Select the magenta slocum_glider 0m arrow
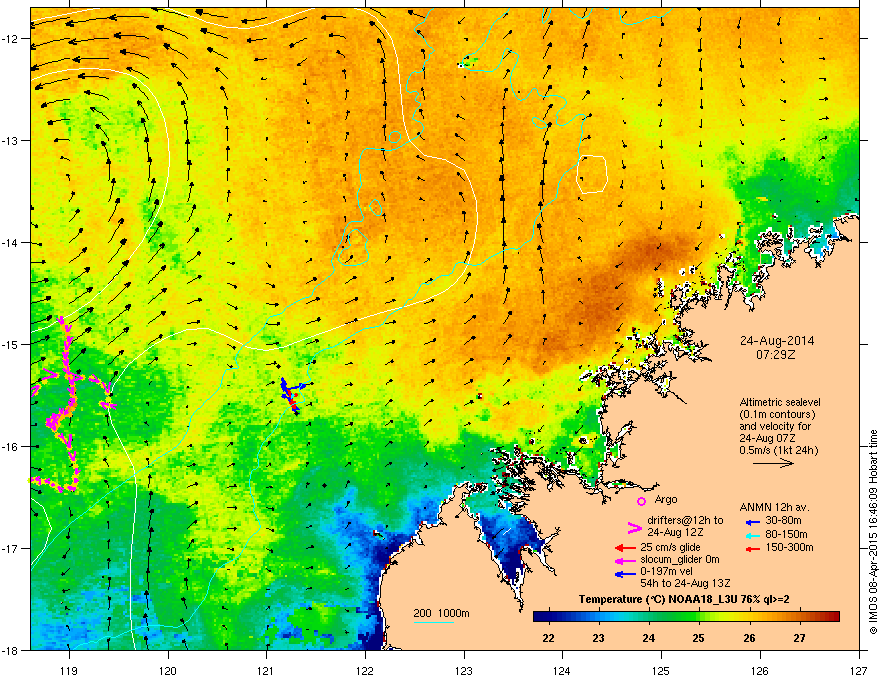This screenshot has height=680, width=880. coord(625,560)
